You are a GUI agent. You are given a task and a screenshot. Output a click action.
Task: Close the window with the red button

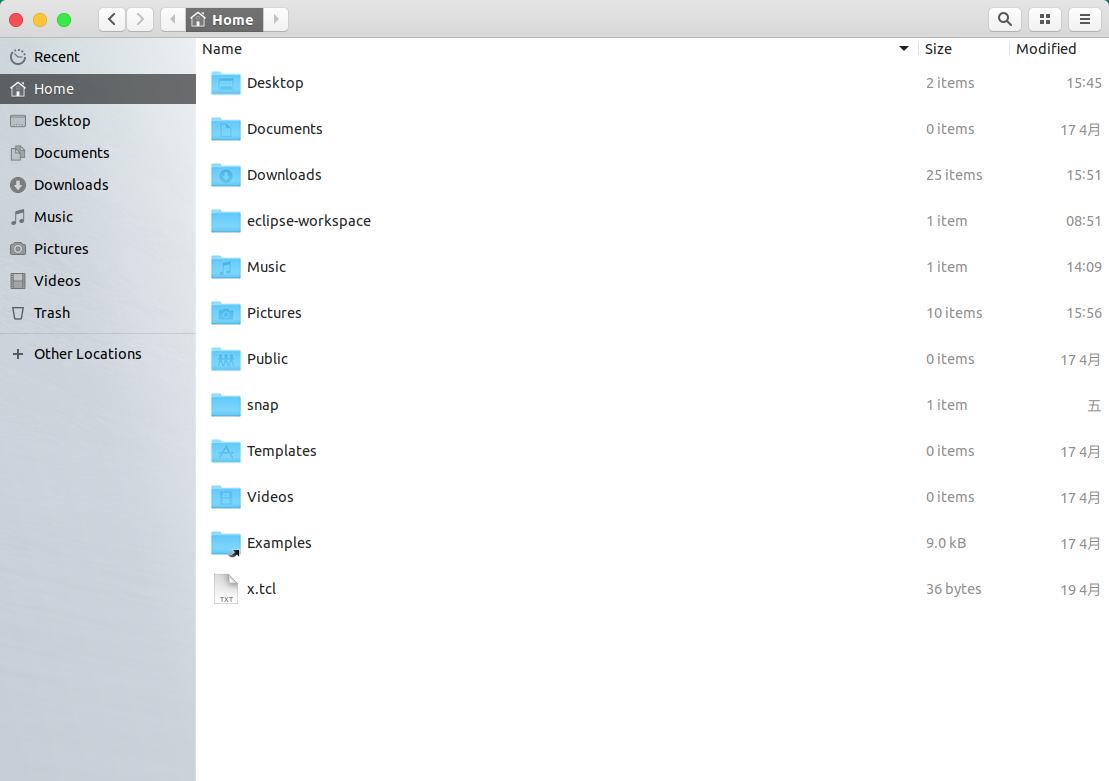[x=16, y=20]
